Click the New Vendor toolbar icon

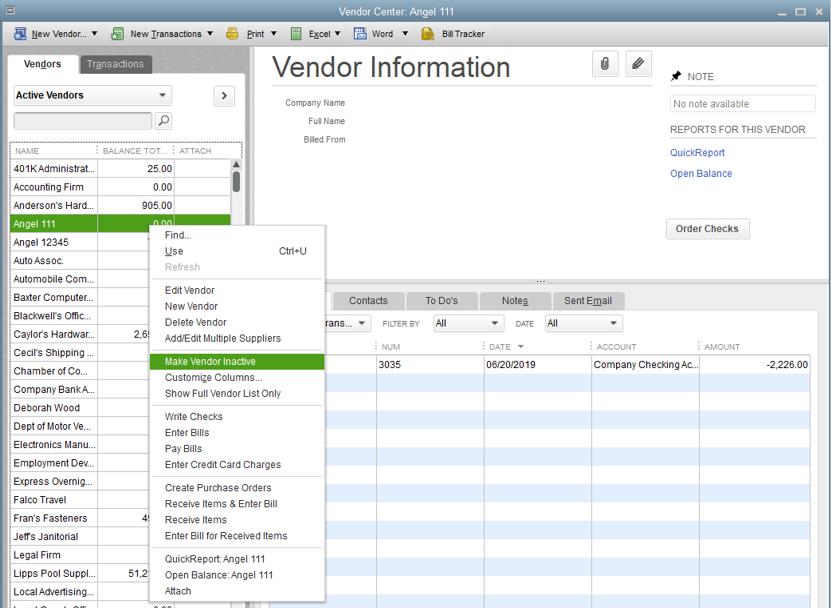coord(19,34)
